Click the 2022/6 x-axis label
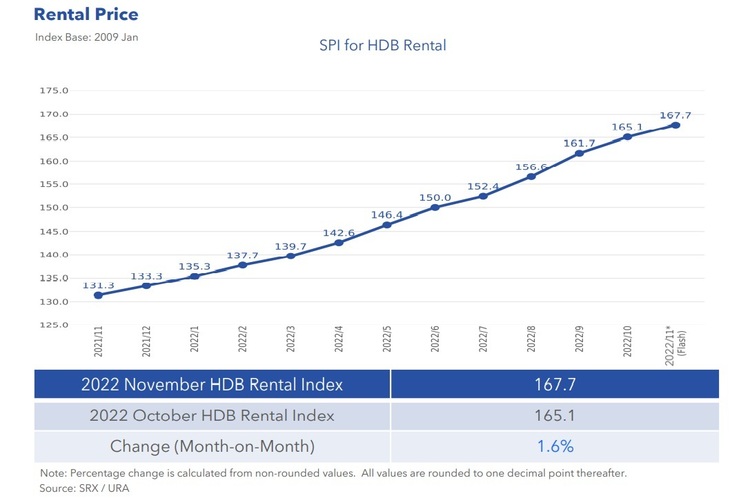The width and height of the screenshot is (750, 498). [x=435, y=339]
